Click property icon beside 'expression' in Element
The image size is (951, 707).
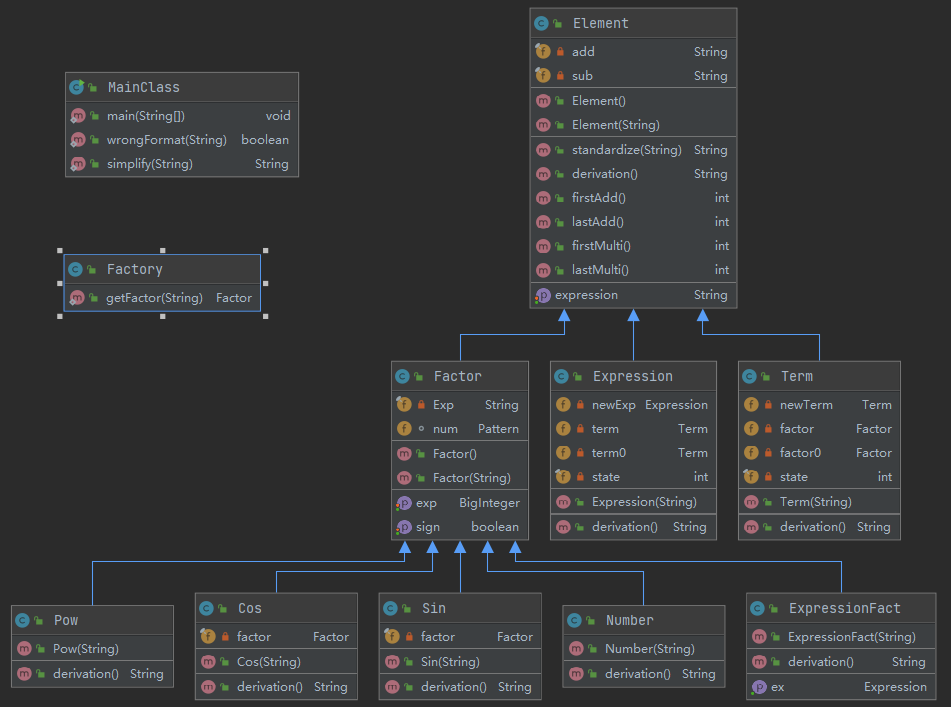point(543,295)
